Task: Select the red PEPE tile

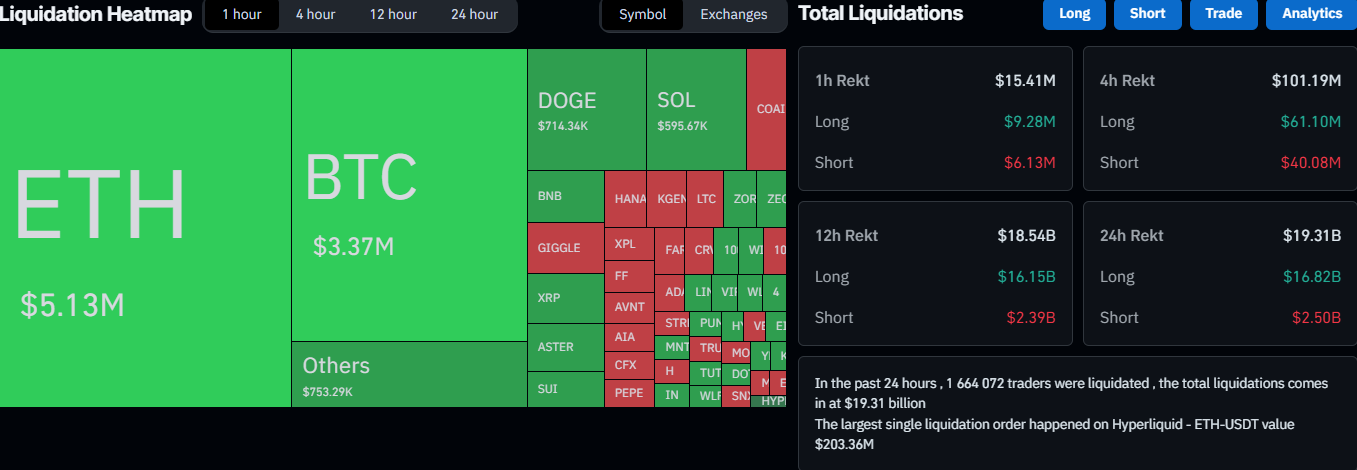Action: pyautogui.click(x=629, y=393)
